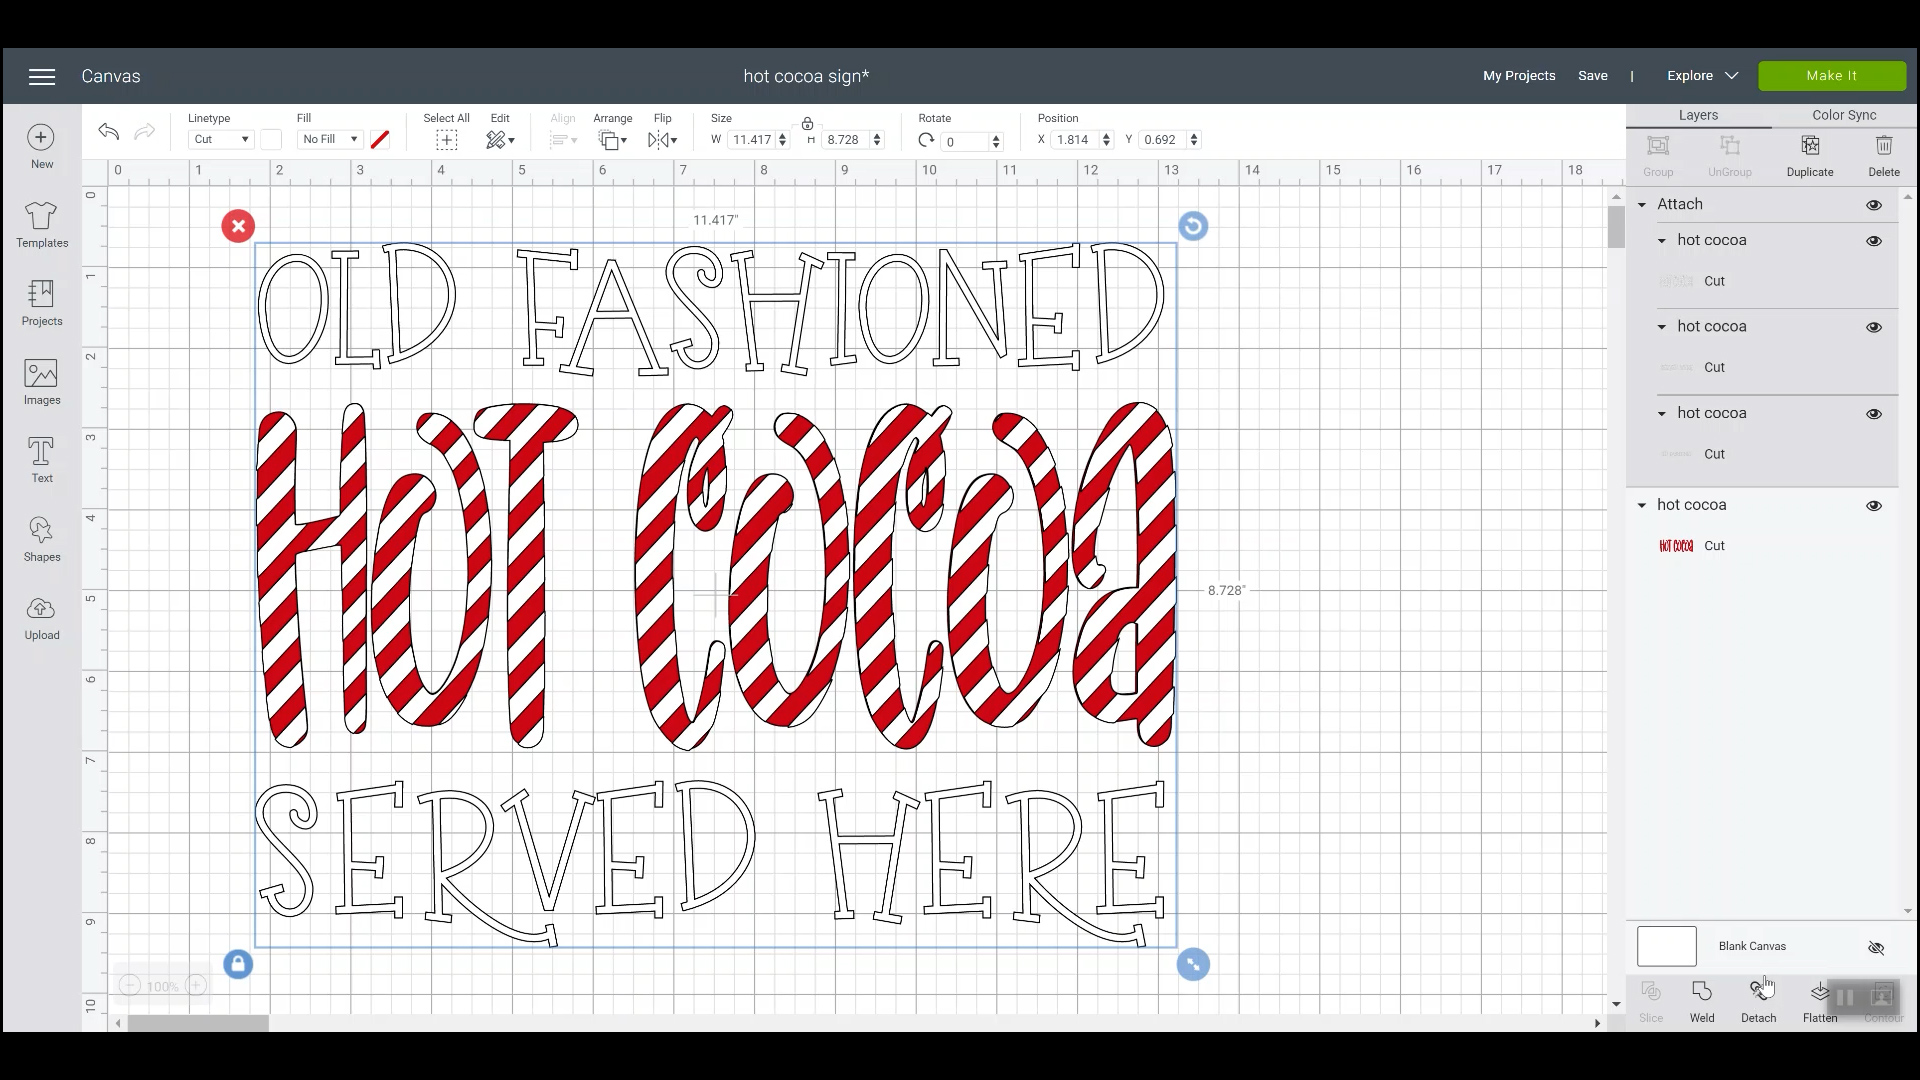Hide the second hot cocoa layer
The height and width of the screenshot is (1080, 1920).
1874,326
